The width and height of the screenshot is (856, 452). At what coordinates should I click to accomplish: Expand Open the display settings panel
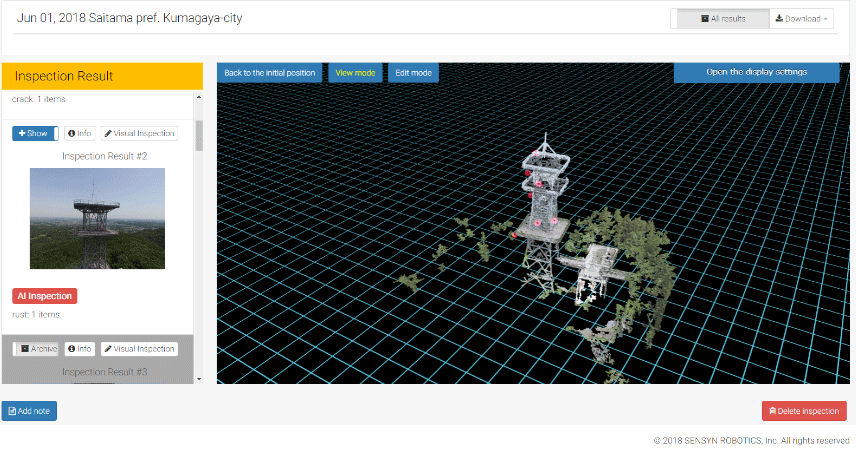756,72
